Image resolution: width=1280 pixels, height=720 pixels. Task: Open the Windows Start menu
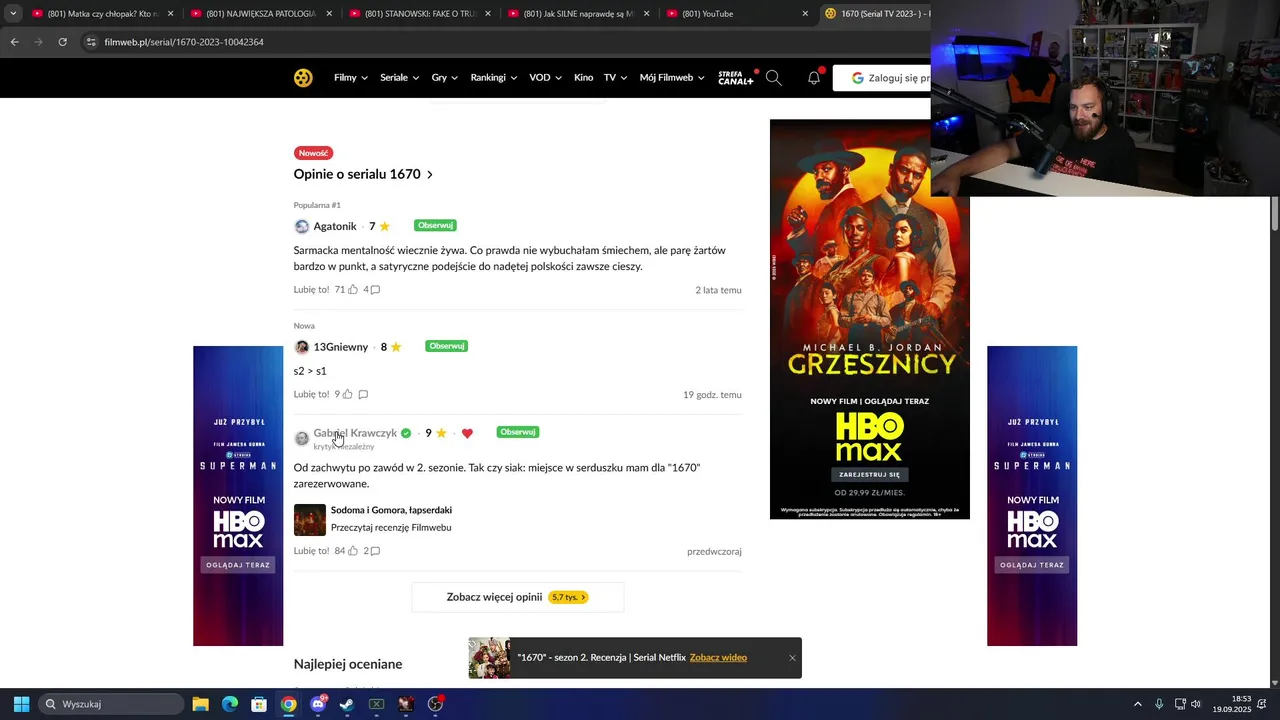[x=21, y=704]
